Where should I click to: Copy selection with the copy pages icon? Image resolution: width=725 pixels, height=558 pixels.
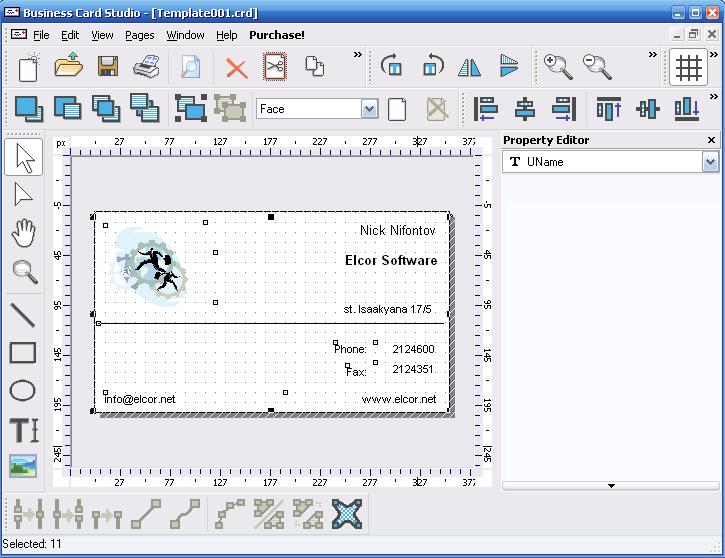point(315,66)
